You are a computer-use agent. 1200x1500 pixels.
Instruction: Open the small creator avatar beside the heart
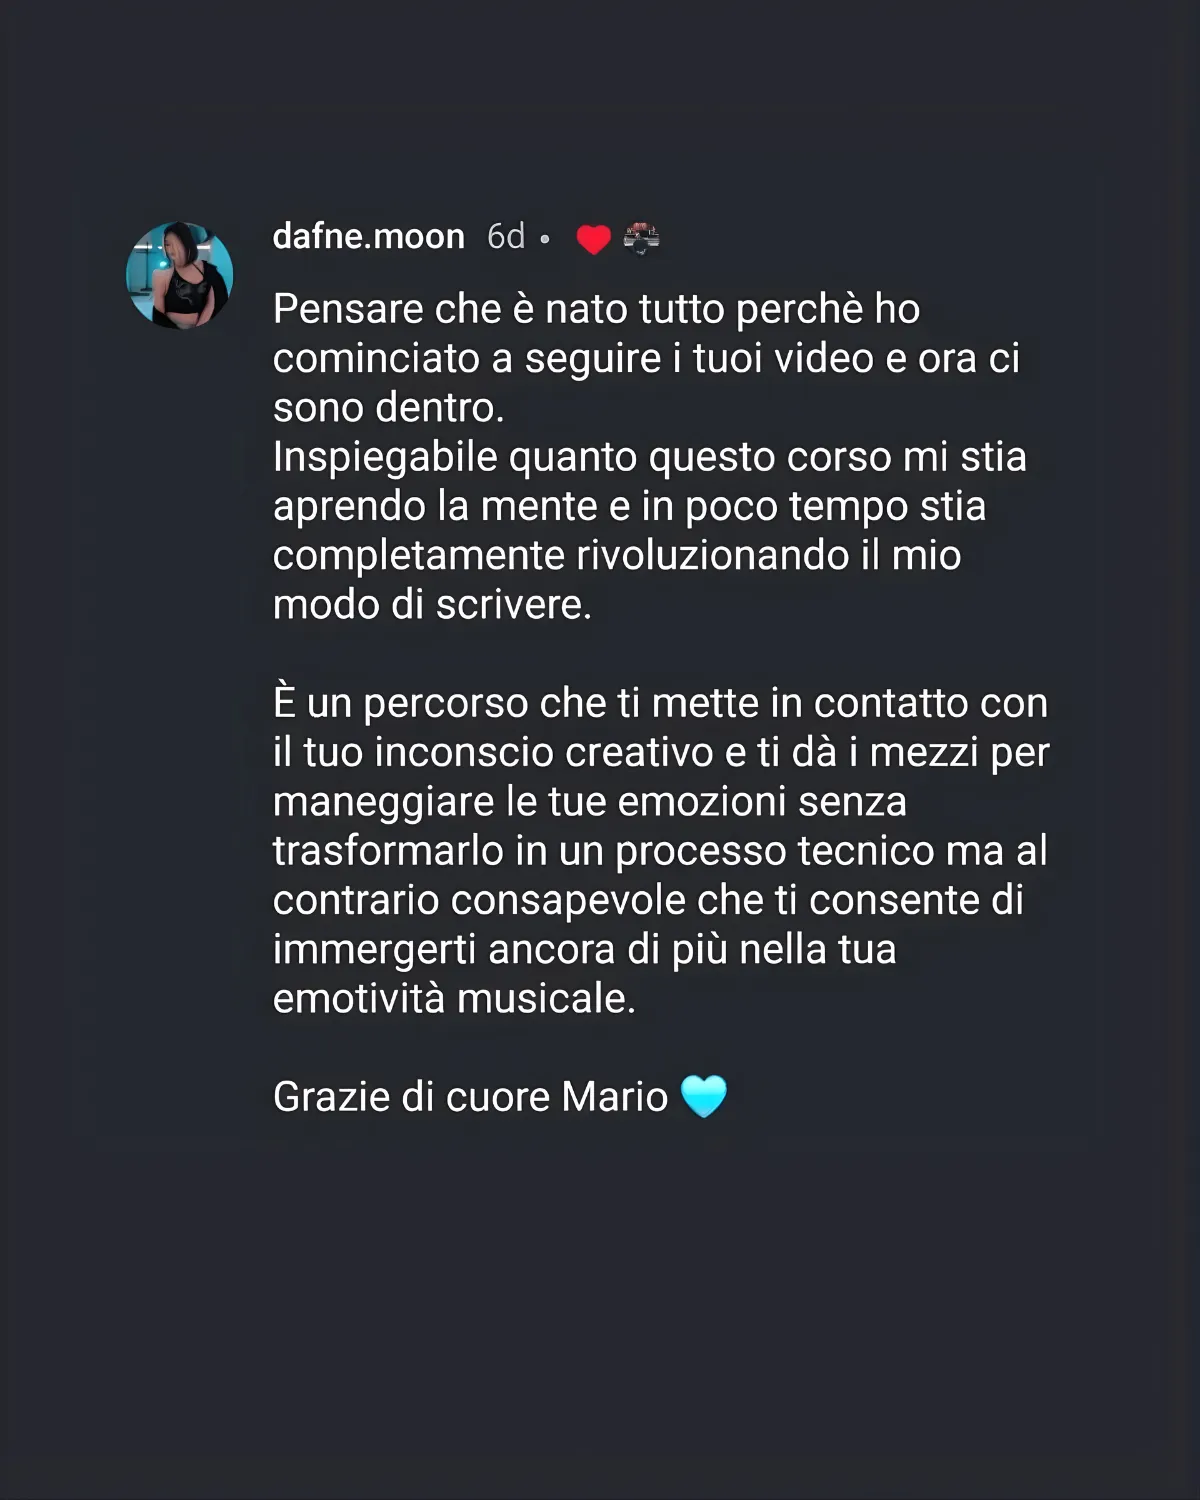pyautogui.click(x=641, y=238)
